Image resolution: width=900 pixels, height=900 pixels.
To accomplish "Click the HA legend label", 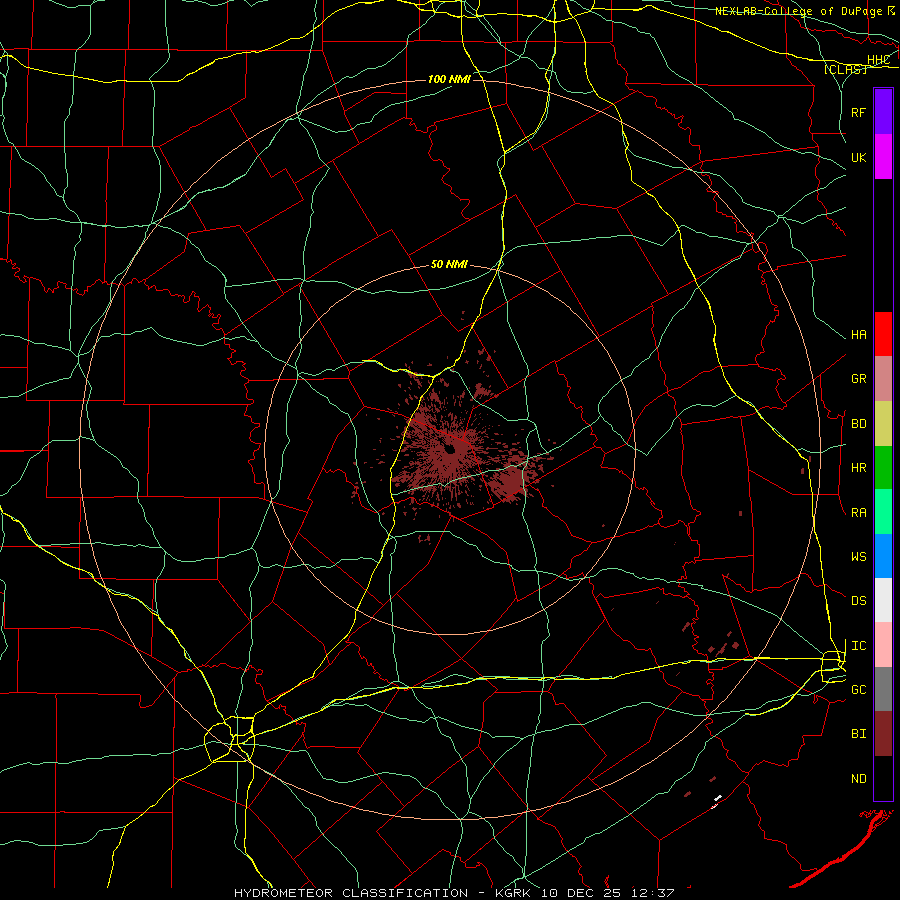I will coord(859,335).
